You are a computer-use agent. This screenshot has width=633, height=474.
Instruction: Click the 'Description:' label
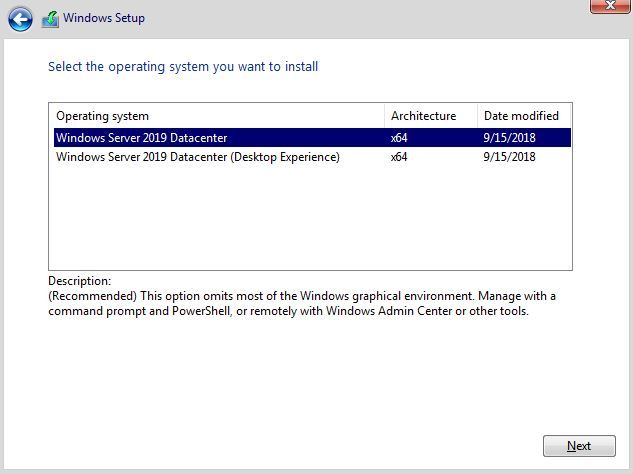[x=80, y=281]
